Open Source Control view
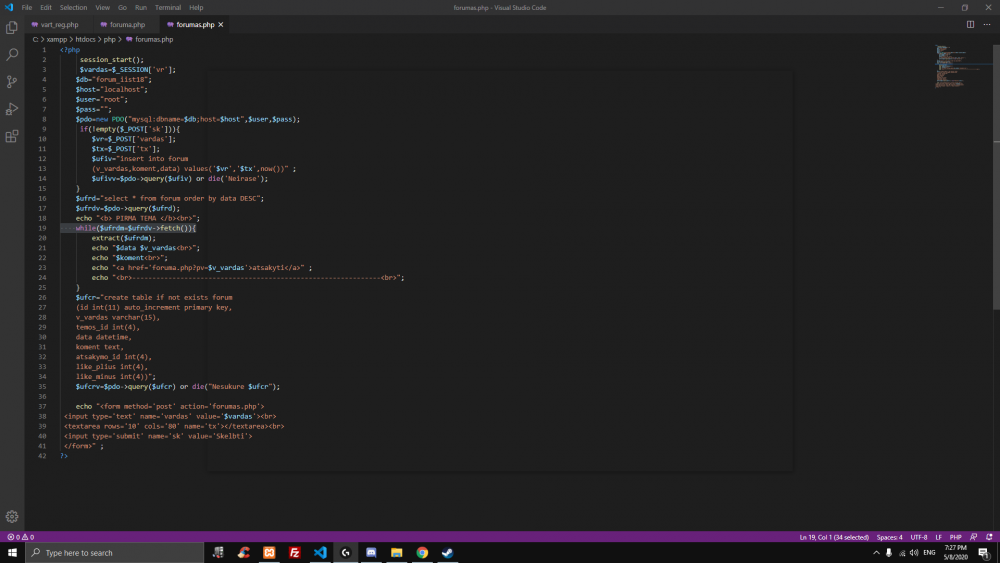1000x563 pixels. [x=12, y=82]
